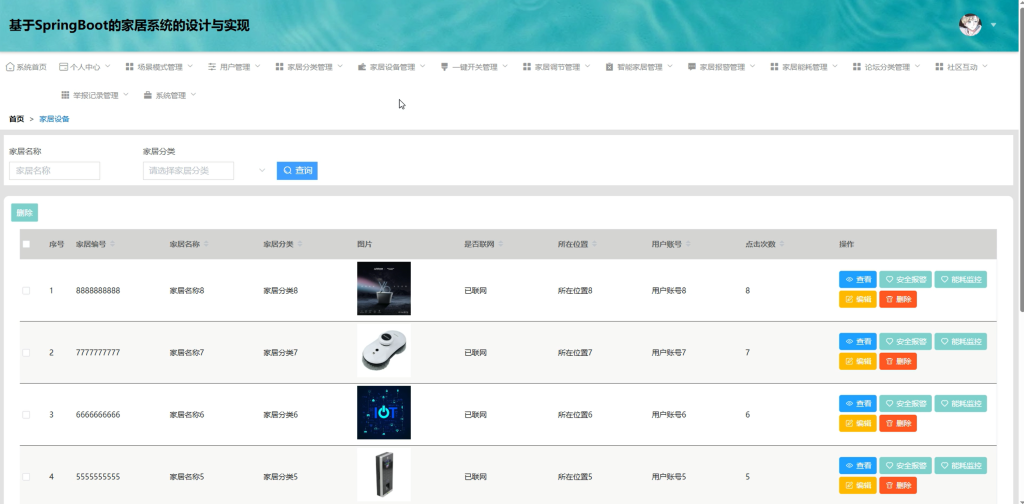
Task: Edit the 家居名称5 row via 编辑
Action: 857,485
